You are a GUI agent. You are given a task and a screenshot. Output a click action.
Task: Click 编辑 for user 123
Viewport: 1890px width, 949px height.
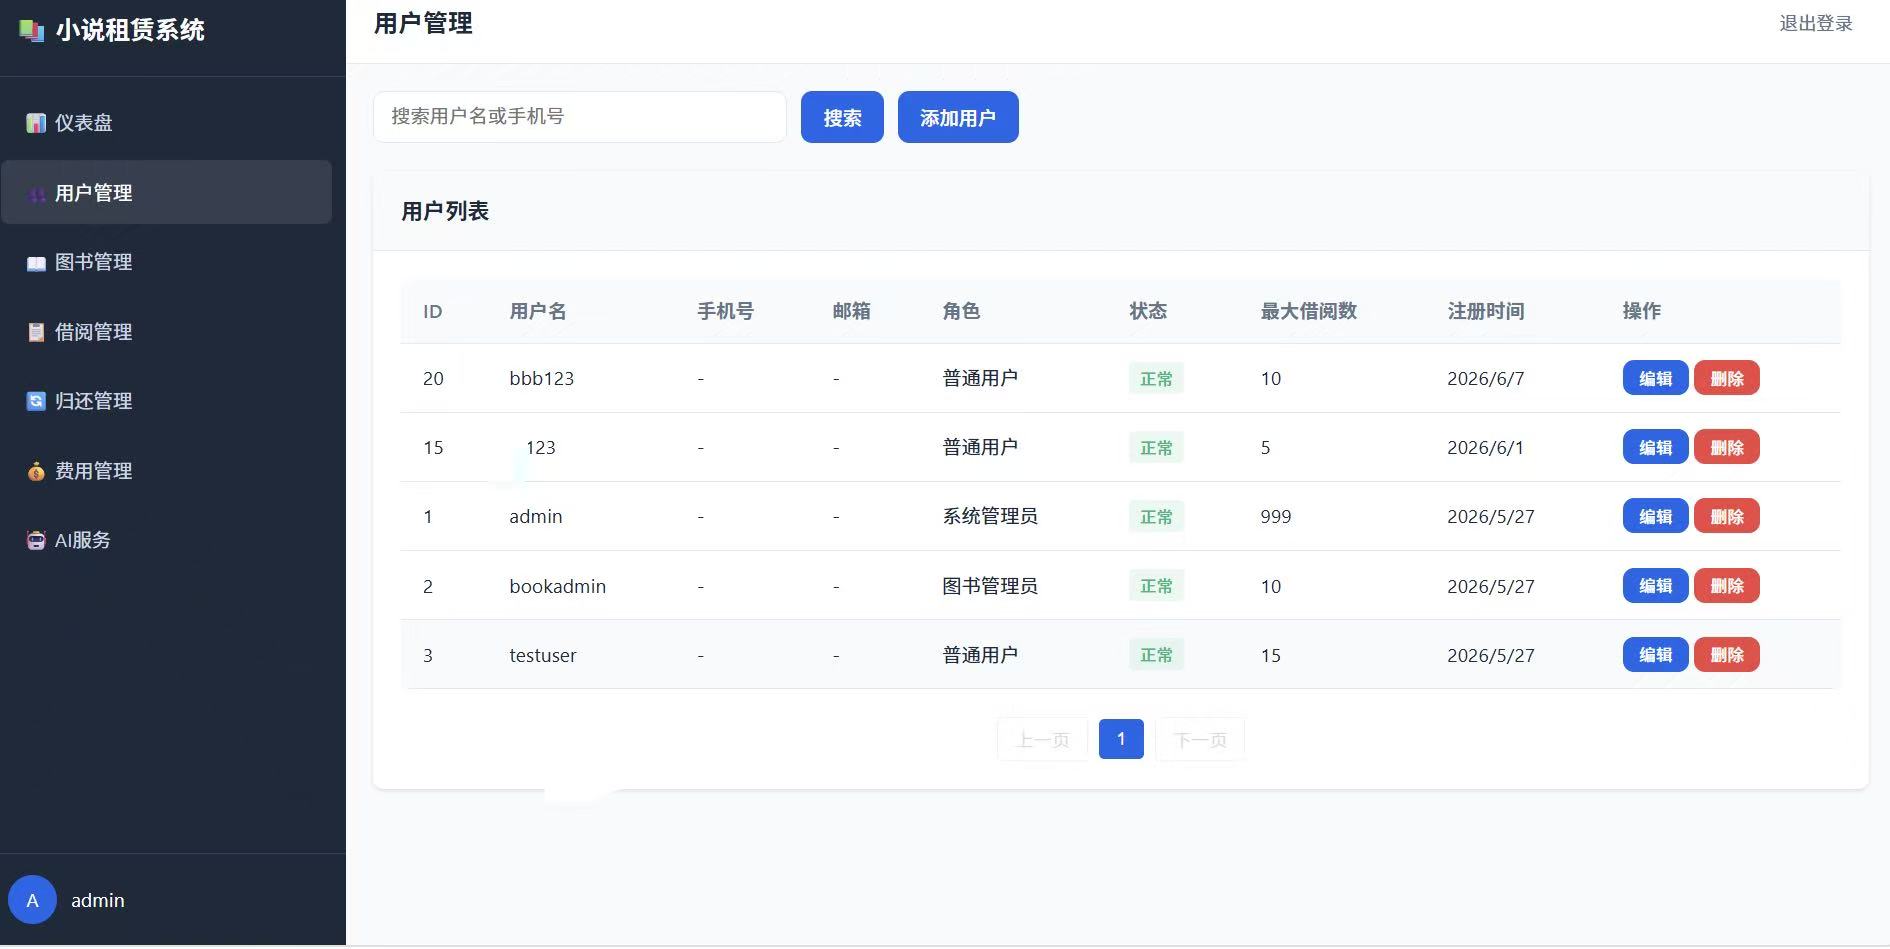(x=1655, y=447)
